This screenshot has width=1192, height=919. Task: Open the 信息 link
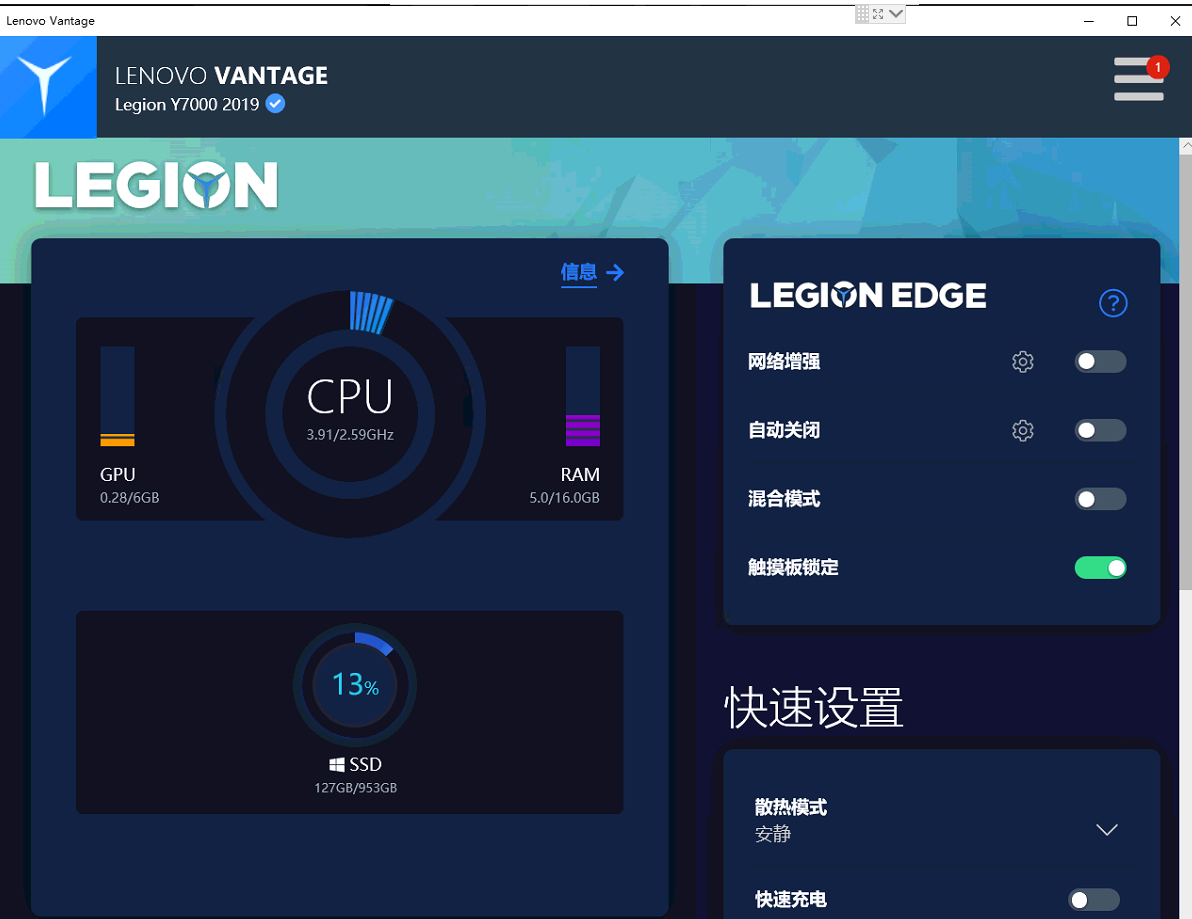pyautogui.click(x=579, y=272)
